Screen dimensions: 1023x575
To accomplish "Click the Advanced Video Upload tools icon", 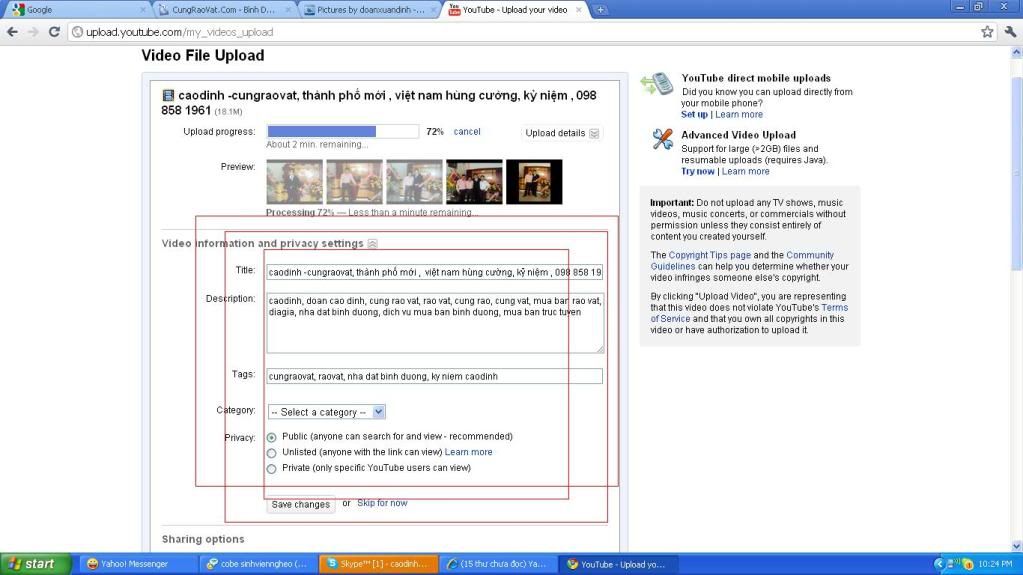I will pos(662,138).
